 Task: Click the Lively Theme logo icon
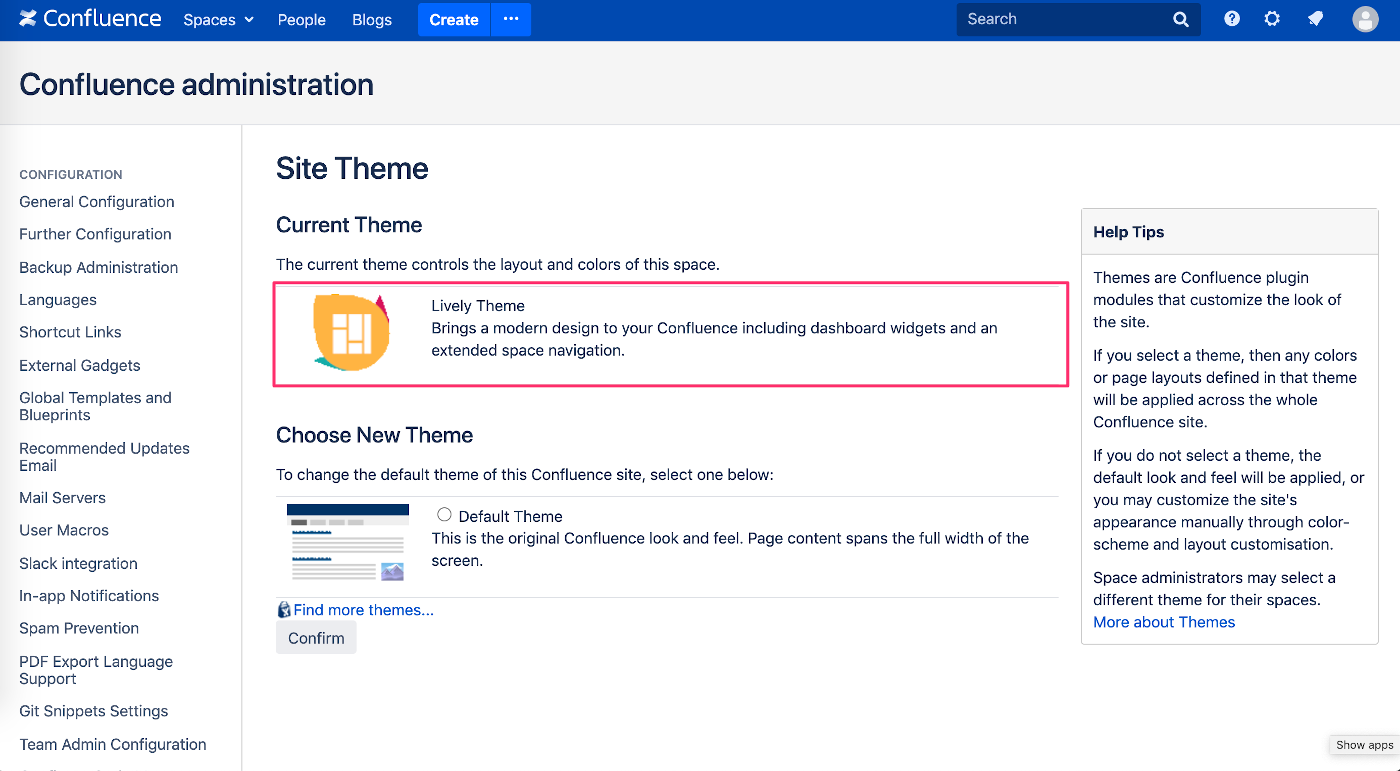350,334
